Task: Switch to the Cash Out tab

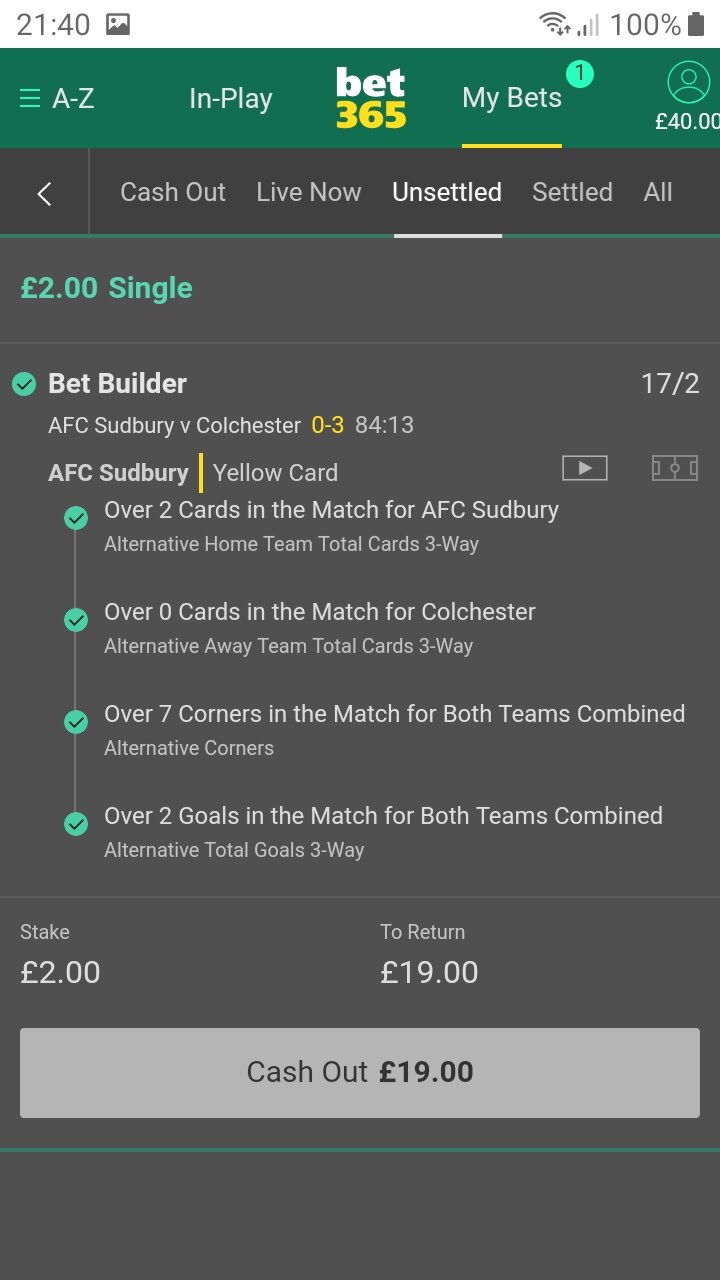Action: point(173,192)
